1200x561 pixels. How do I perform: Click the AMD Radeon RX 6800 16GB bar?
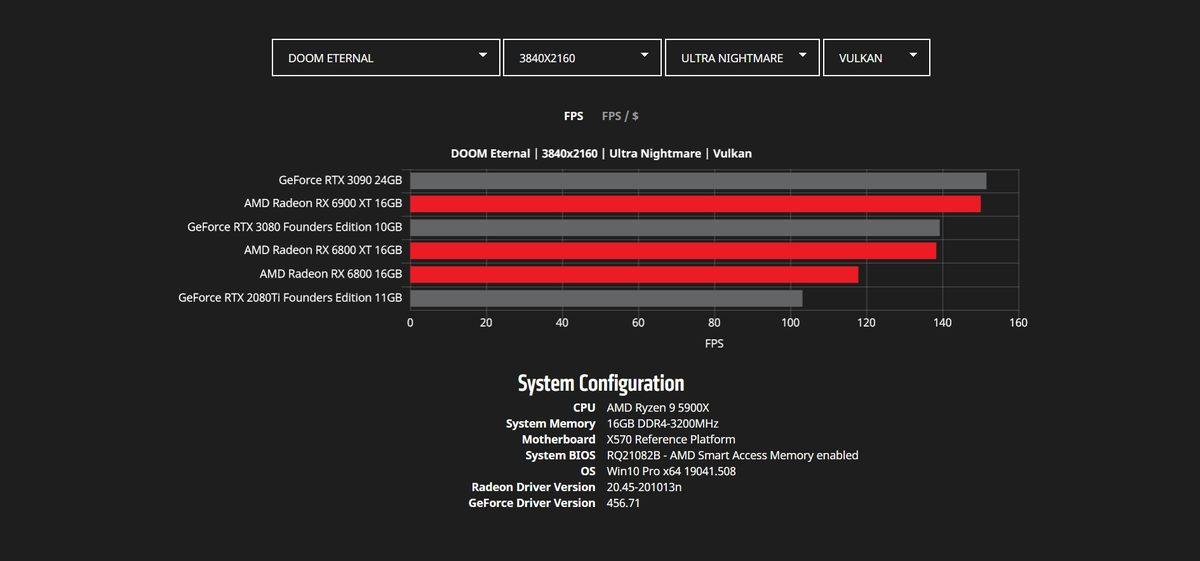[634, 274]
